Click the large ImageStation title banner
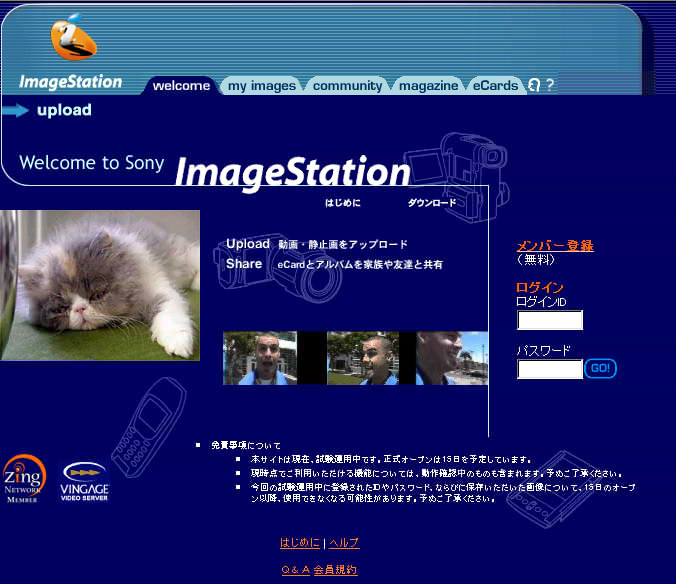 tap(293, 173)
